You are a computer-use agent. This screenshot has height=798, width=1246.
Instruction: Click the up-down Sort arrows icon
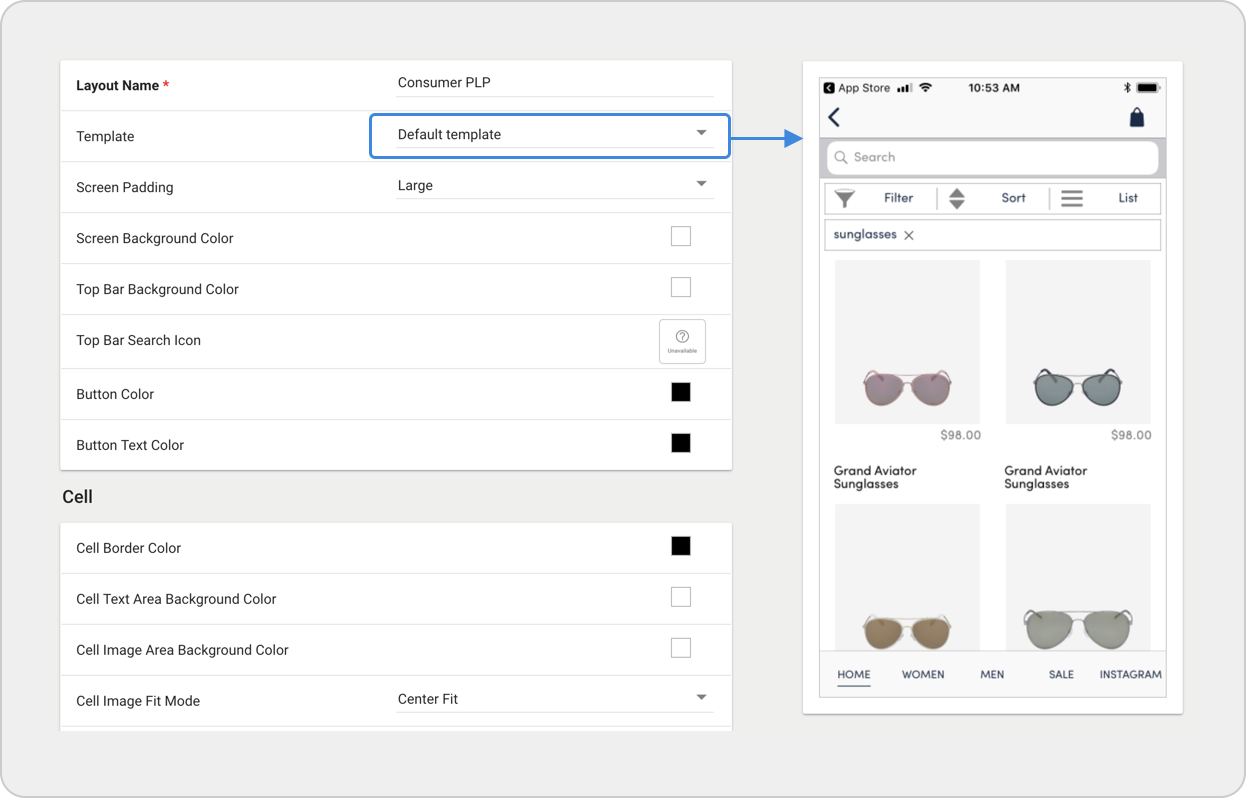[x=957, y=198]
